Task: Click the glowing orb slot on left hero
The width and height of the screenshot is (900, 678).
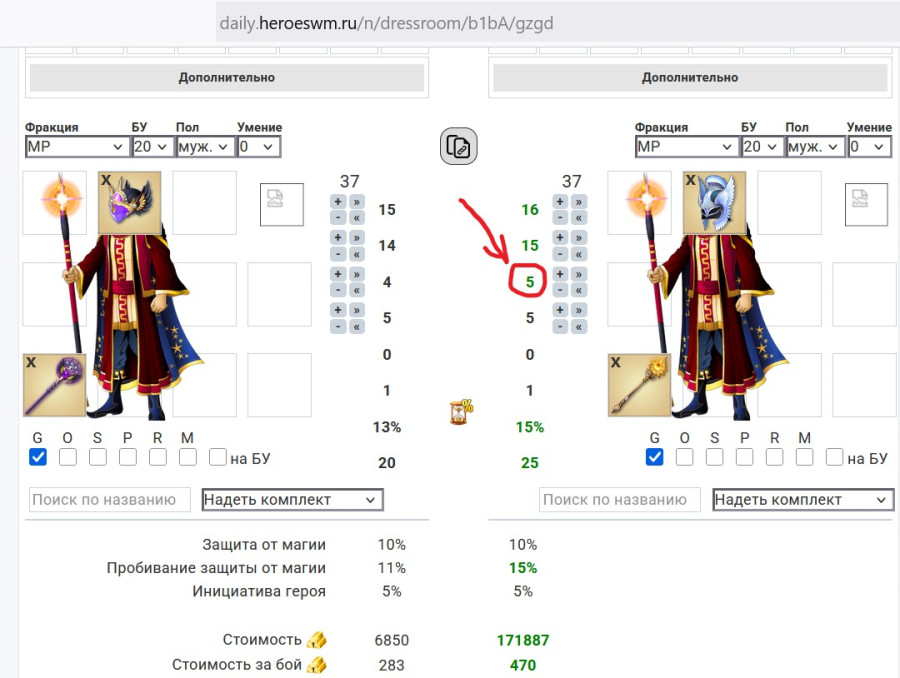Action: click(x=55, y=201)
